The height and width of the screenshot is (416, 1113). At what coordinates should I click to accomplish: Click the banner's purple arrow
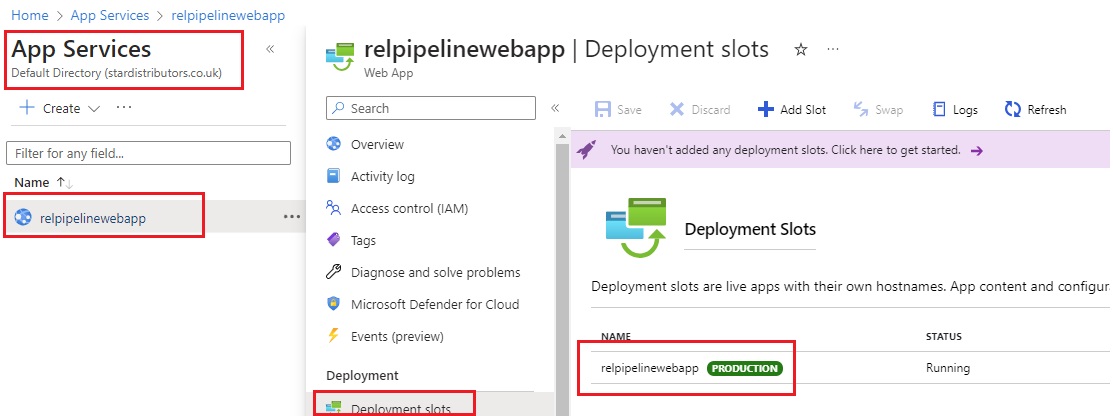point(977,150)
